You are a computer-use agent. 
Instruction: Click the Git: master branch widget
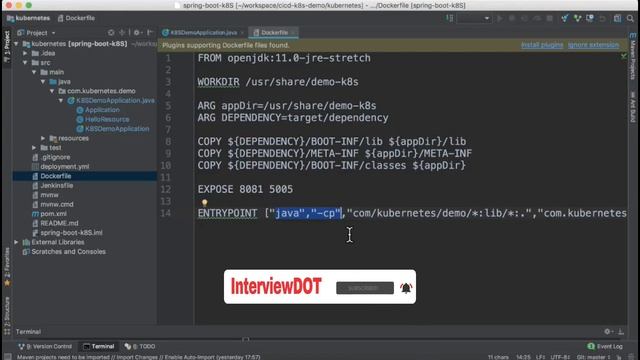[x=593, y=357]
